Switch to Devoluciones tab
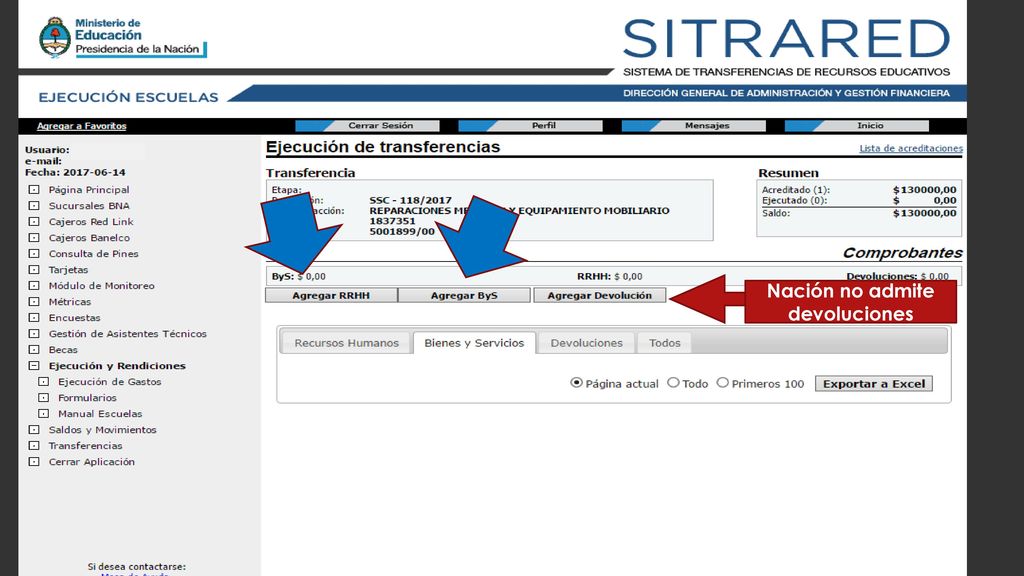This screenshot has height=576, width=1024. pyautogui.click(x=586, y=343)
